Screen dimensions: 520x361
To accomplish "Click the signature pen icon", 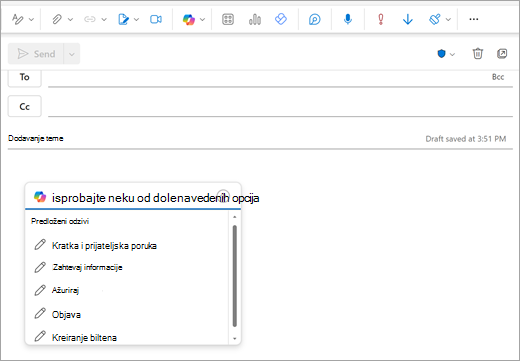I will tap(123, 19).
